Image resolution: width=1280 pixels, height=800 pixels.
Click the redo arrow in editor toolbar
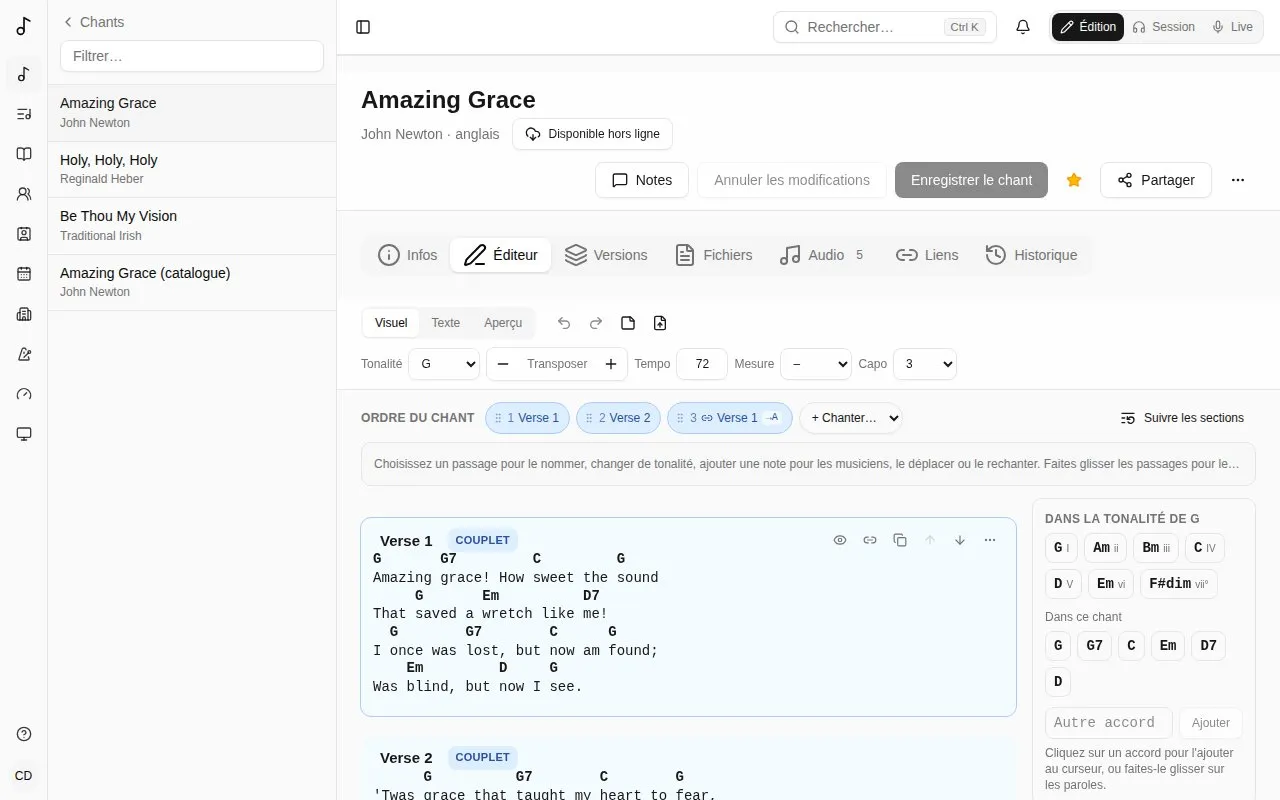(596, 323)
